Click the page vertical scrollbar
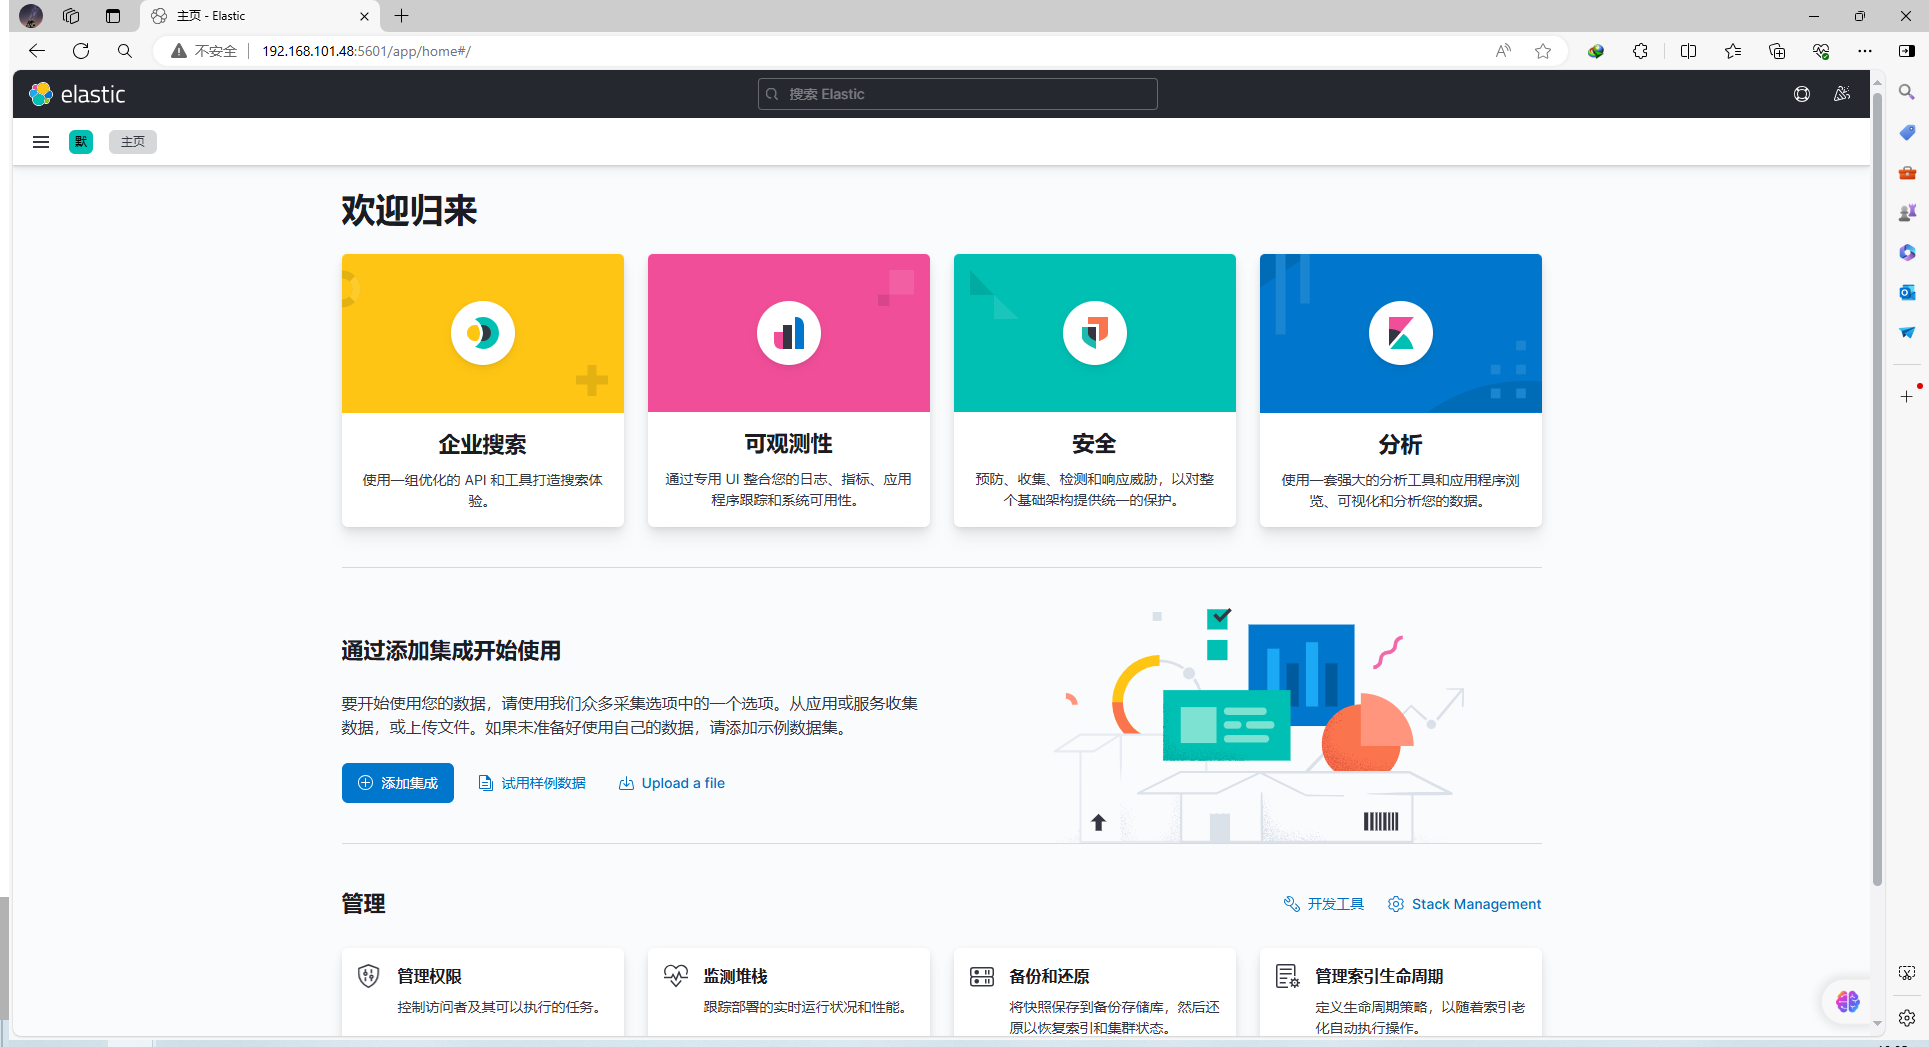 1877,490
